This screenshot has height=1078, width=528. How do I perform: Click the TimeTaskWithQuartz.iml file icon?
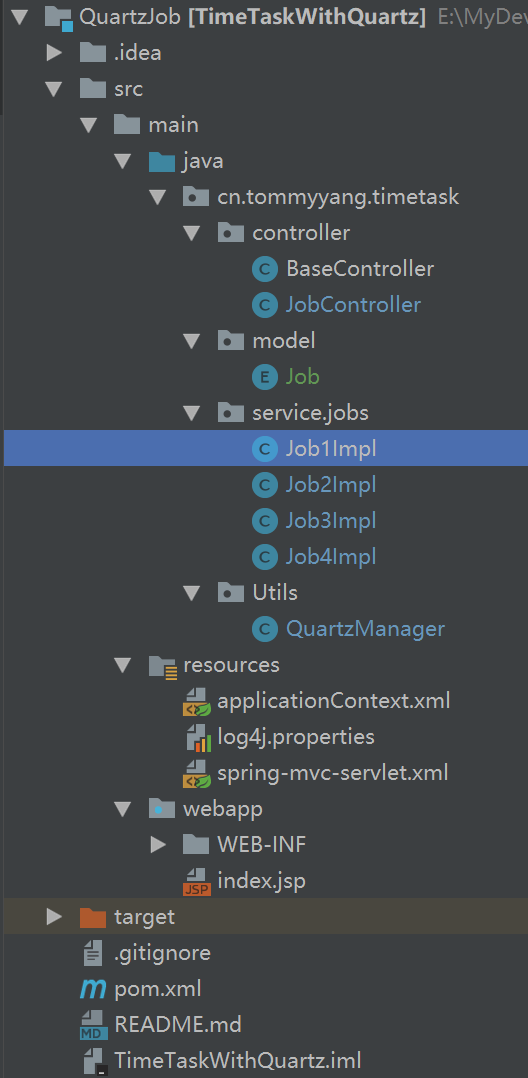point(94,1062)
